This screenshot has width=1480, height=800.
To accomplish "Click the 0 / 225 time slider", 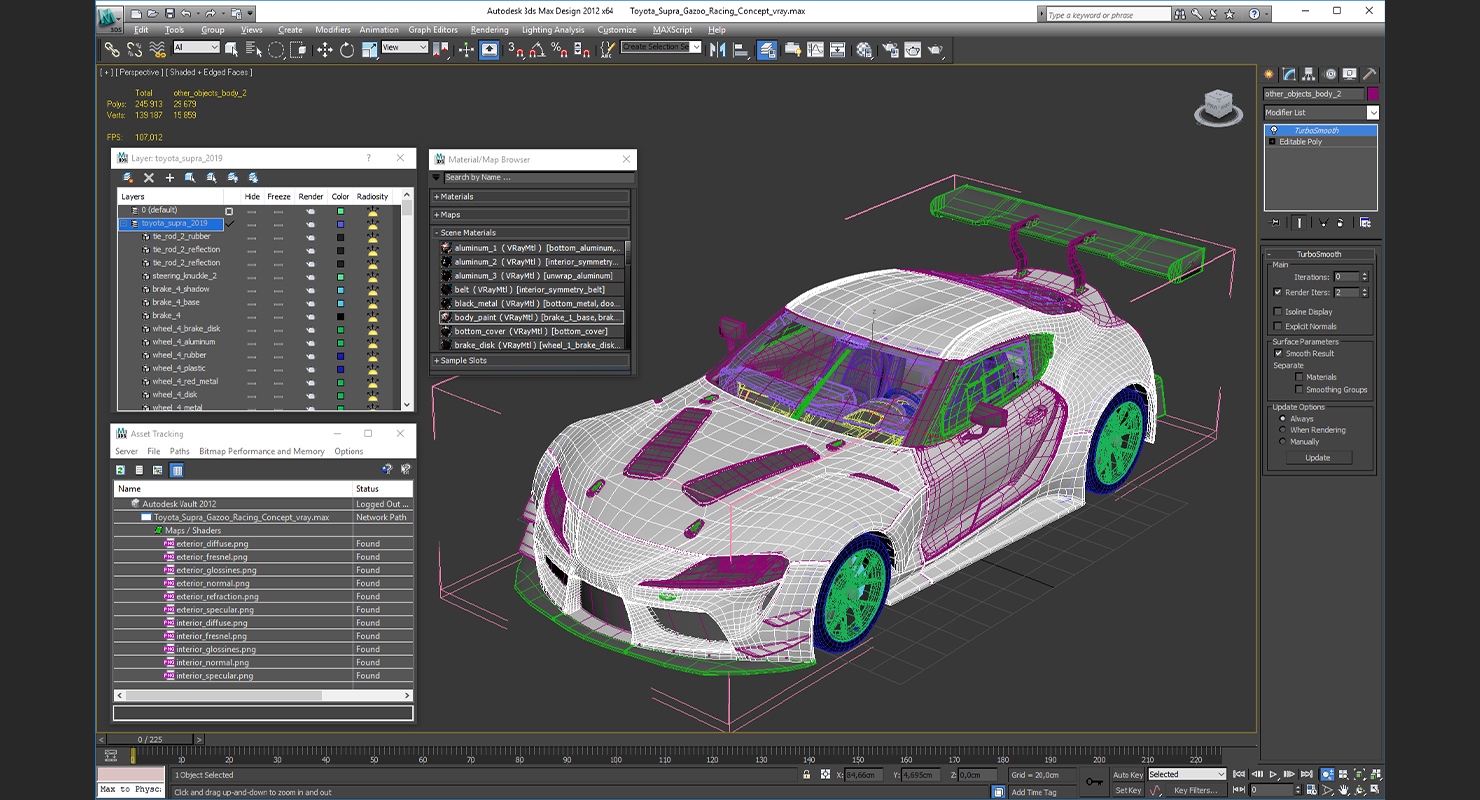I will click(x=148, y=740).
